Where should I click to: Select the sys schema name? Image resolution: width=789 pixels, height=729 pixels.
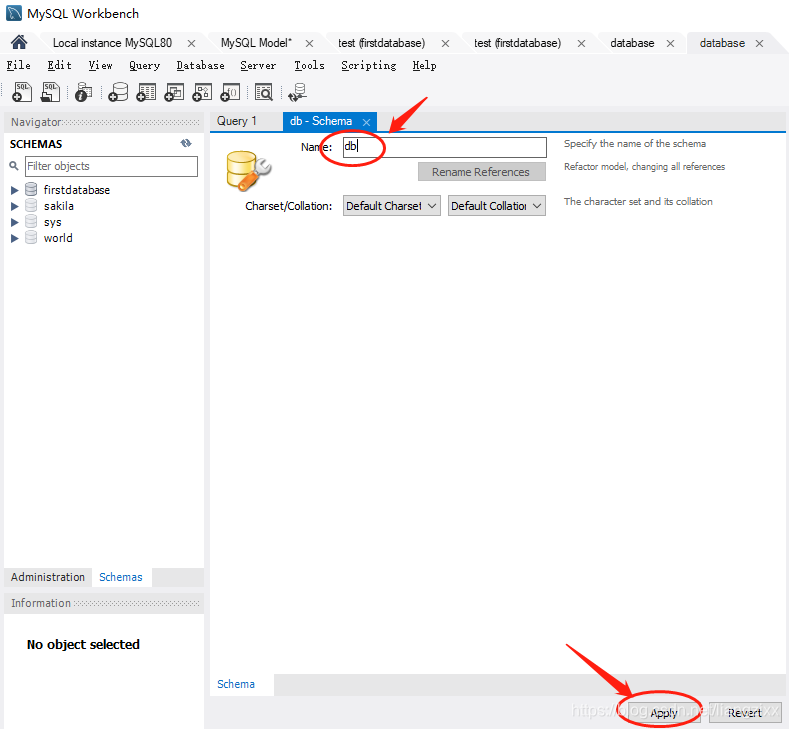tap(52, 222)
